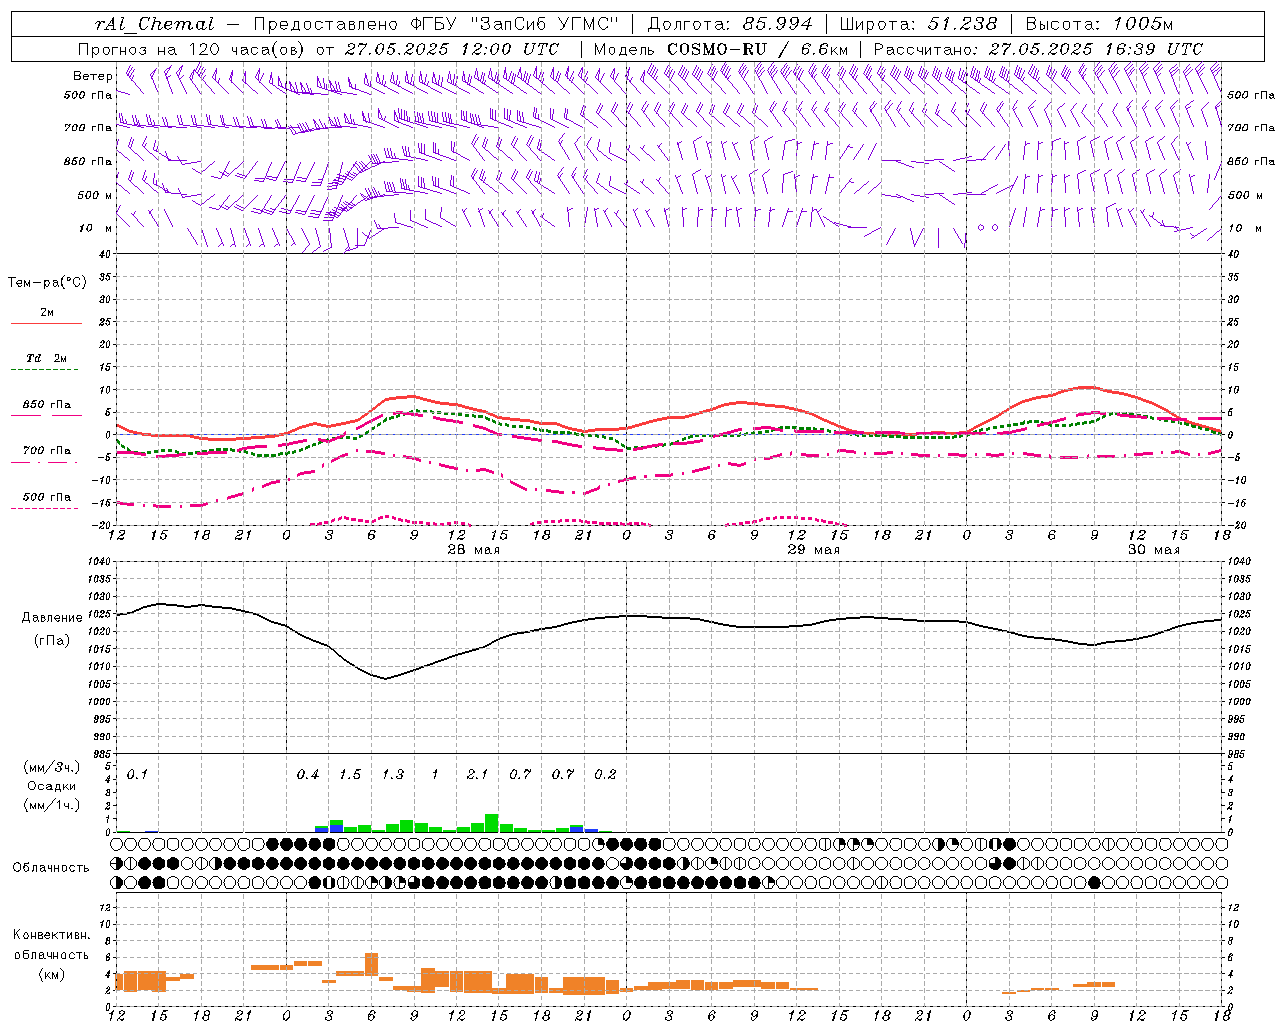The width and height of the screenshot is (1280, 1024).
Task: Click the 'Широта: 51.238' latitude value
Action: click(x=918, y=24)
